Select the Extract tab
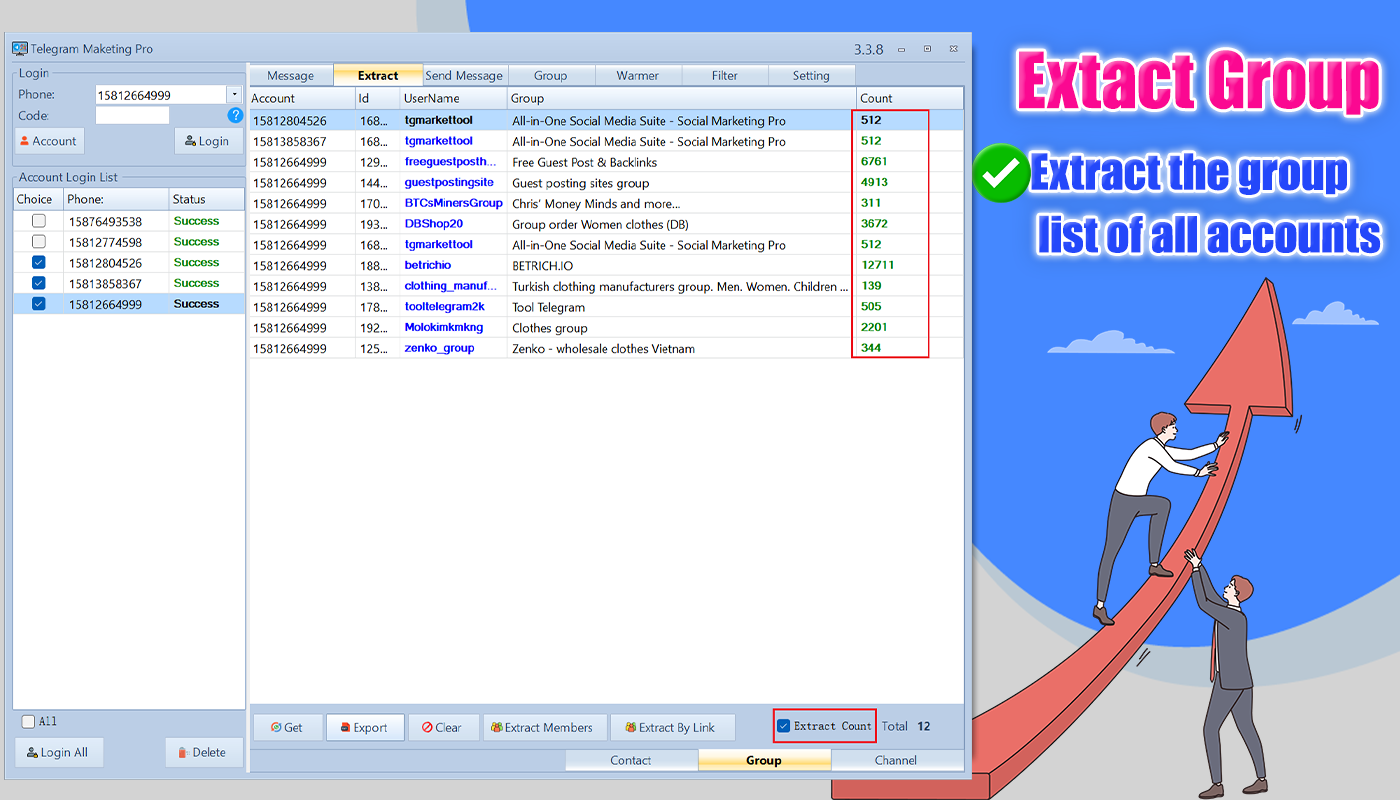The width and height of the screenshot is (1400, 800). tap(378, 76)
